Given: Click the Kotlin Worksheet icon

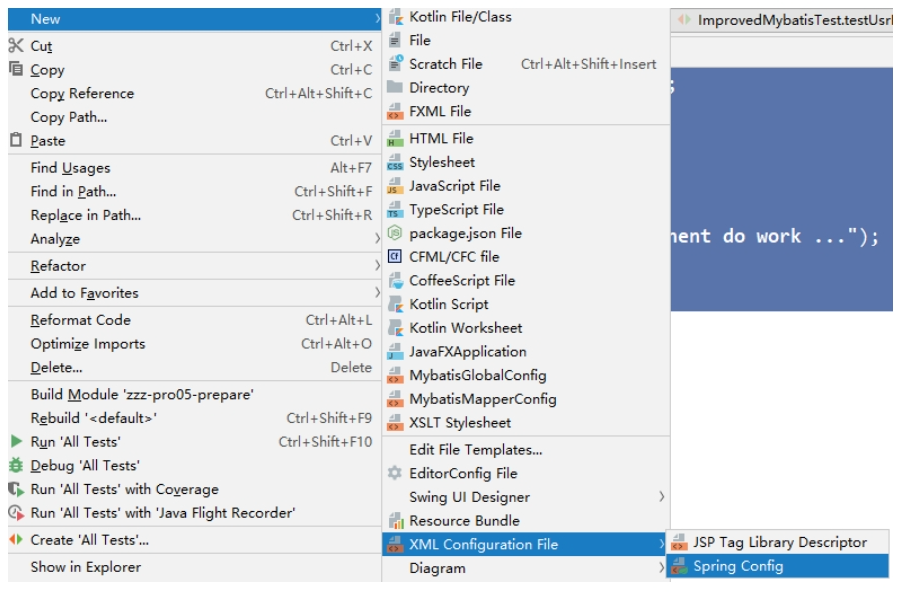Looking at the screenshot, I should (395, 328).
